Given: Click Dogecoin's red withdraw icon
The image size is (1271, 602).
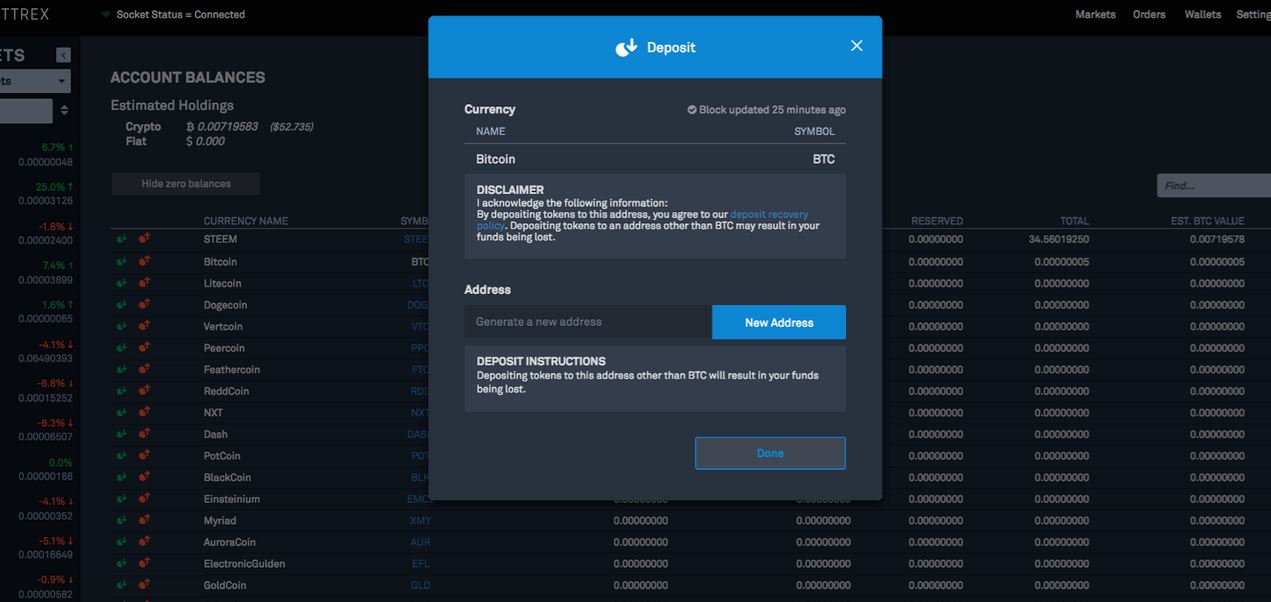Looking at the screenshot, I should pyautogui.click(x=144, y=304).
